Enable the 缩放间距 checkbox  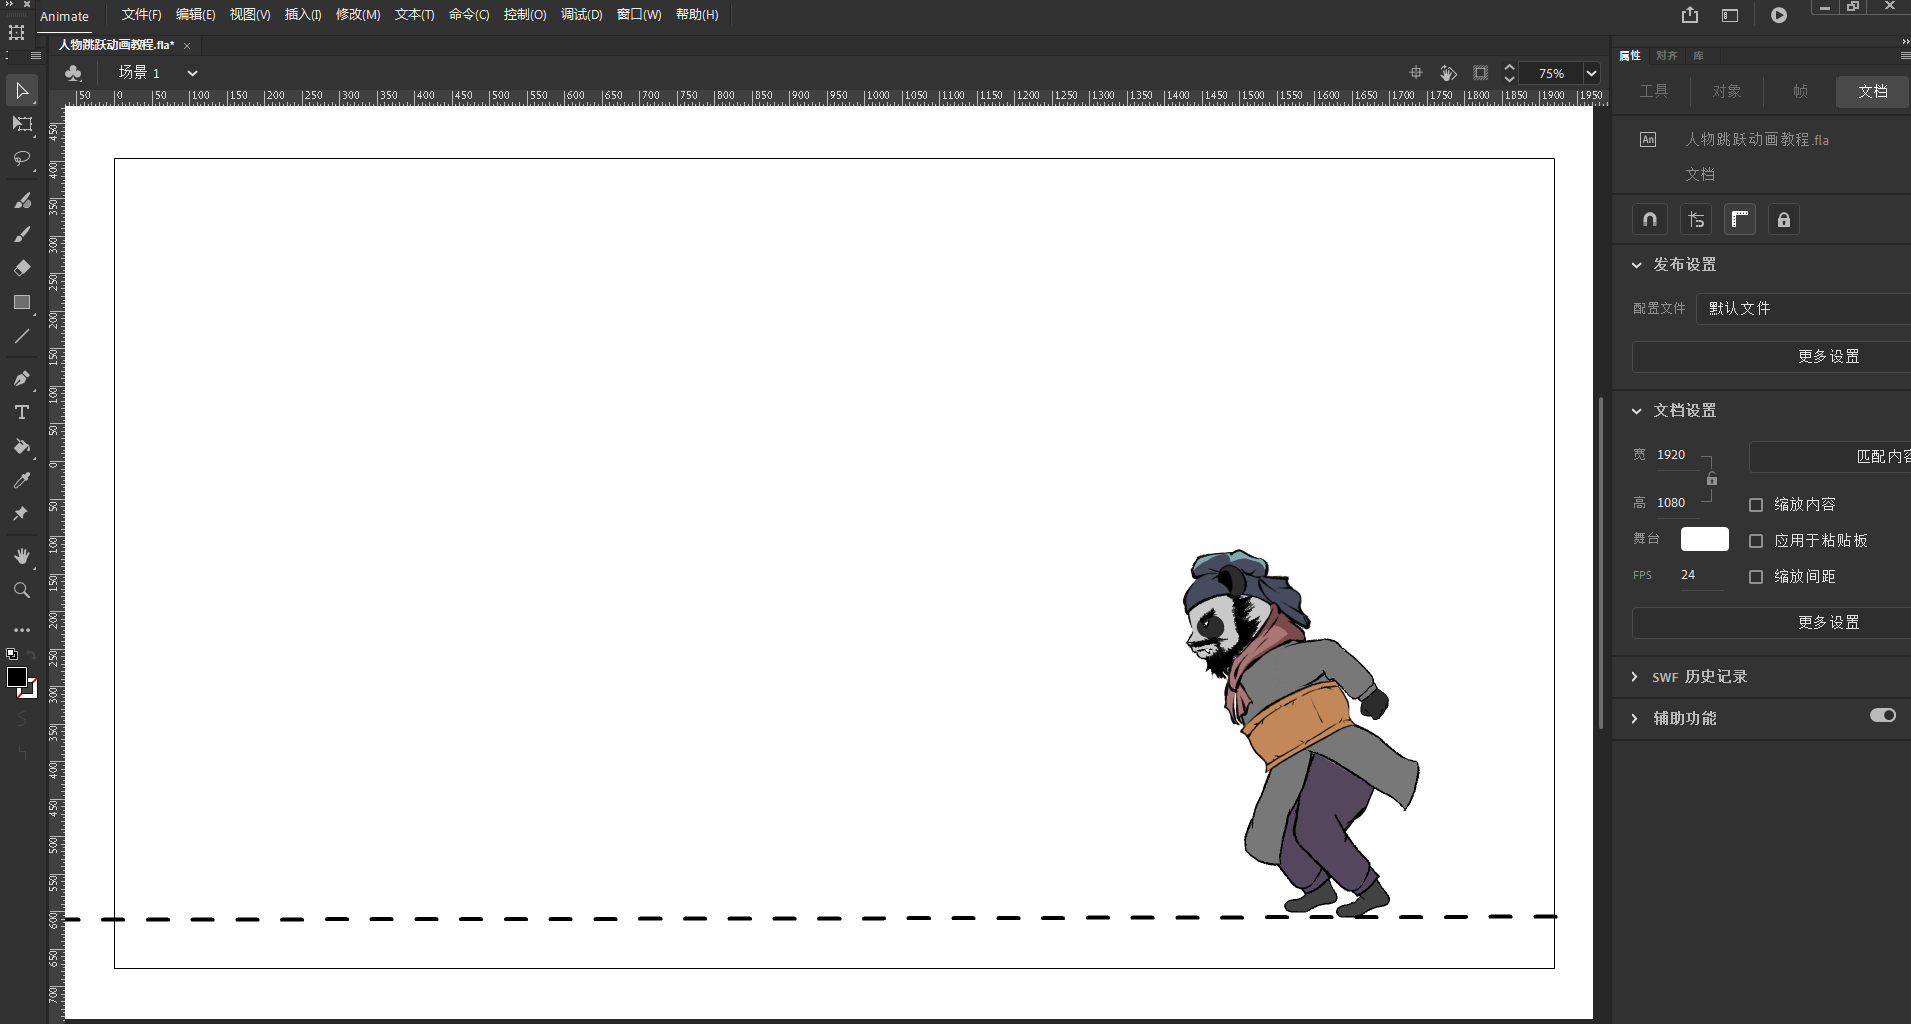coord(1756,577)
